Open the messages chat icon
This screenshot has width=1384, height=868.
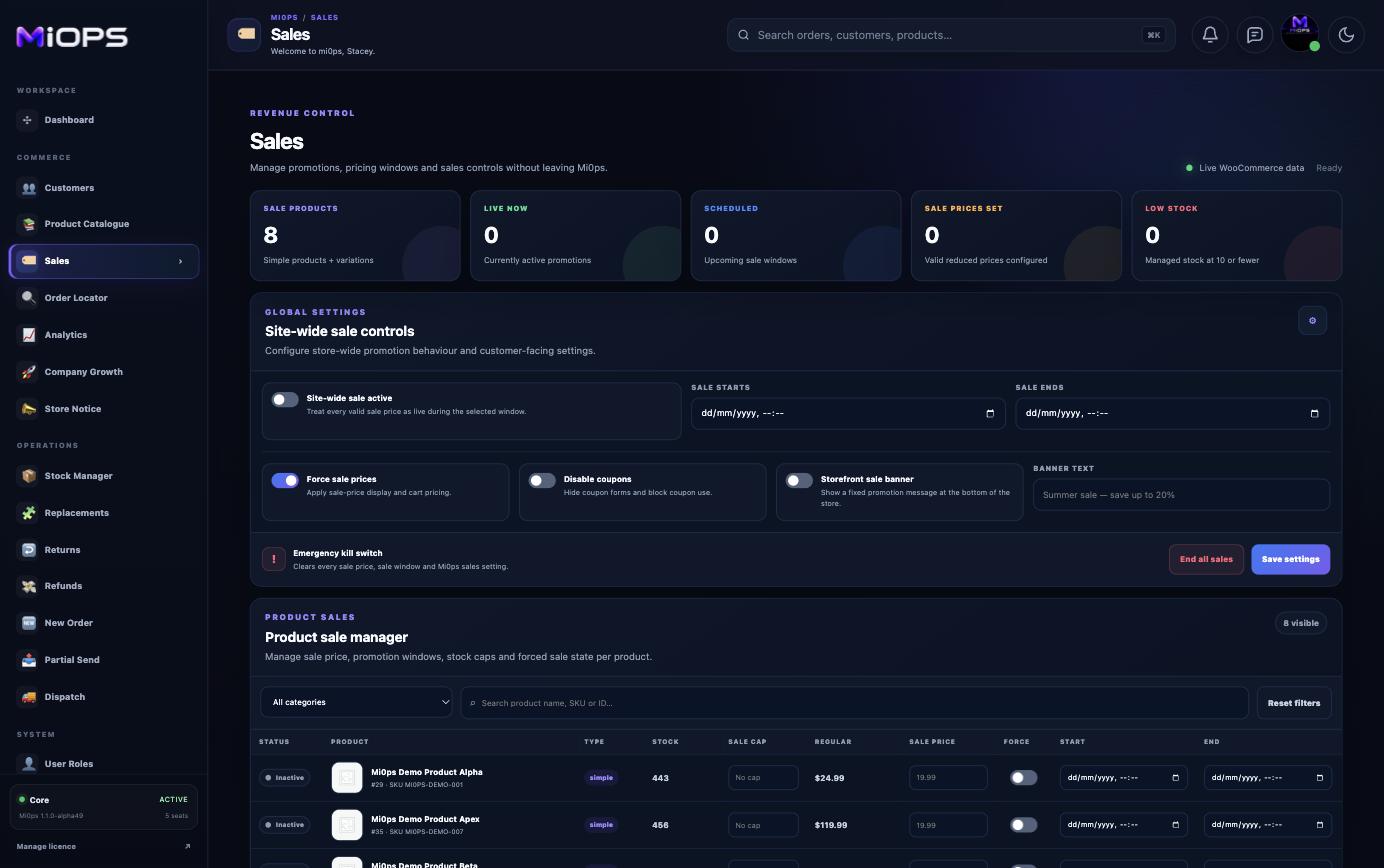point(1254,35)
